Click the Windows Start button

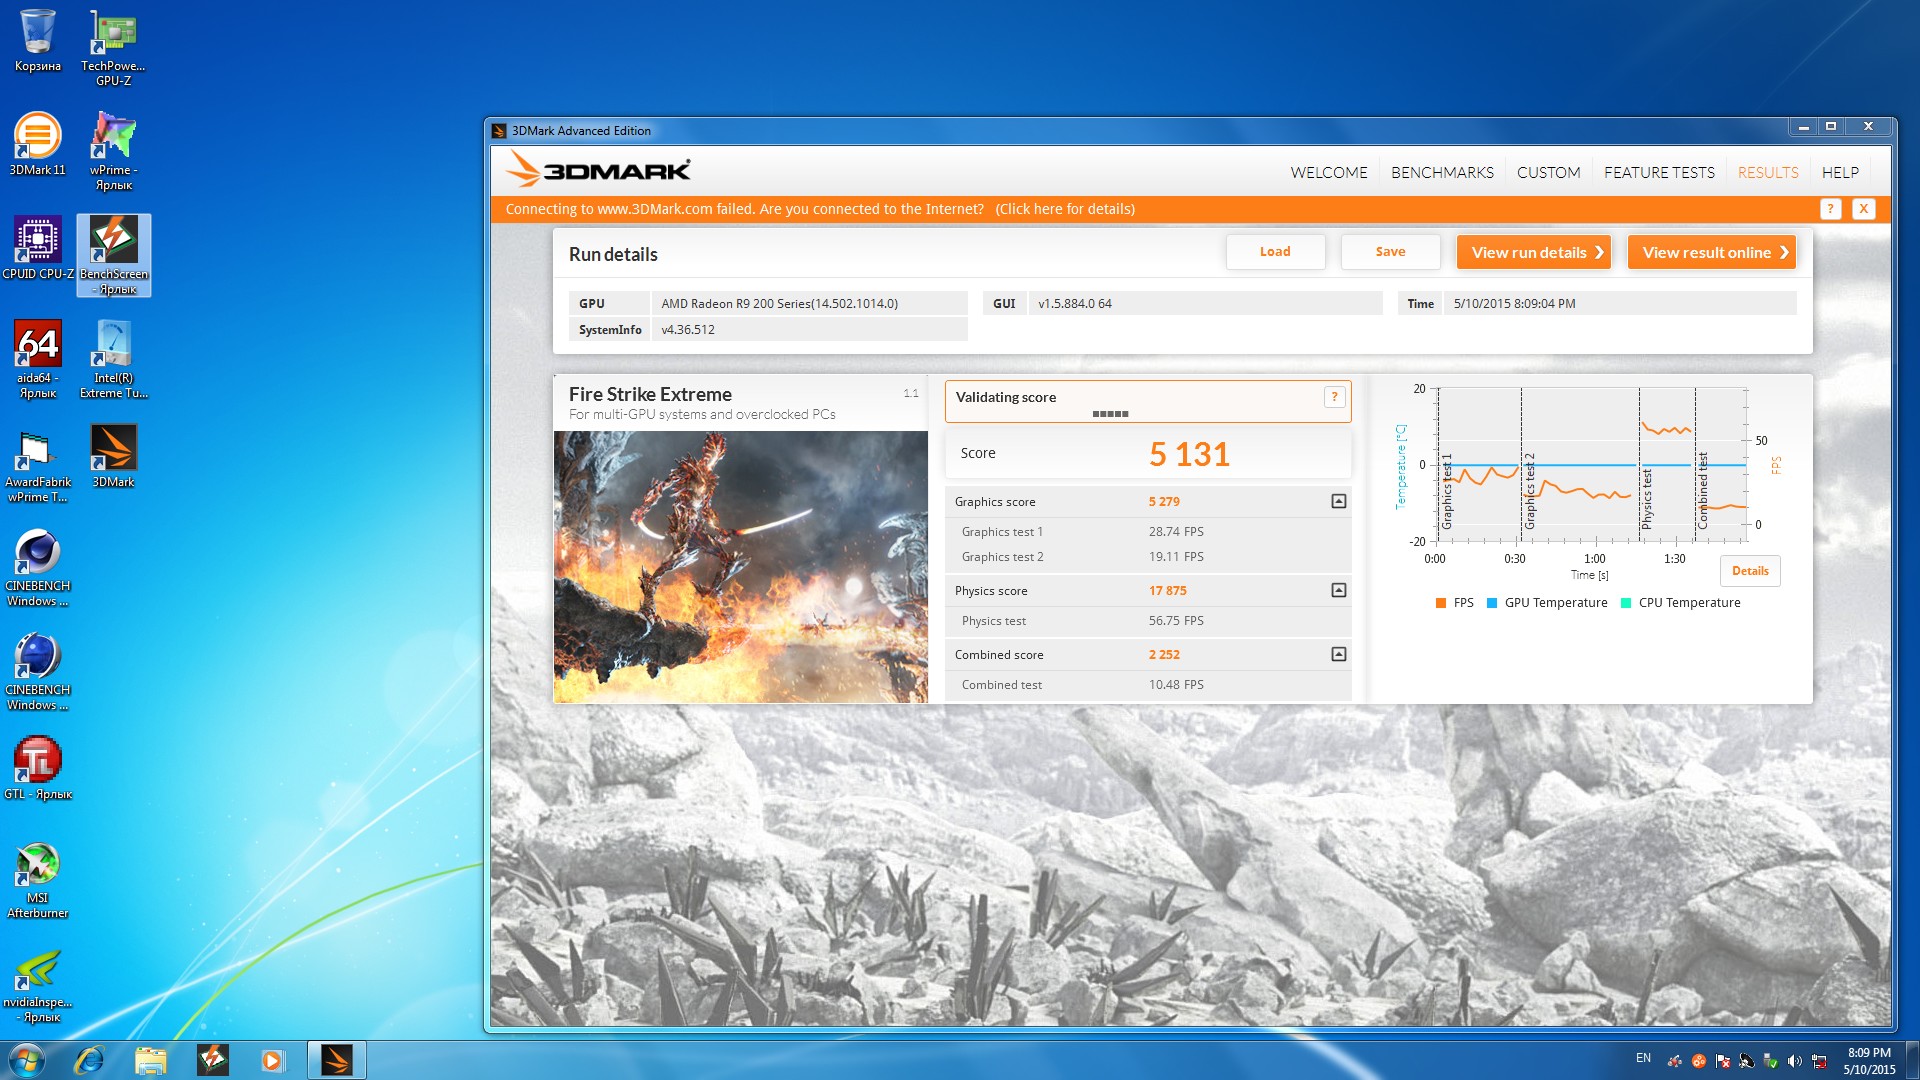(27, 1060)
